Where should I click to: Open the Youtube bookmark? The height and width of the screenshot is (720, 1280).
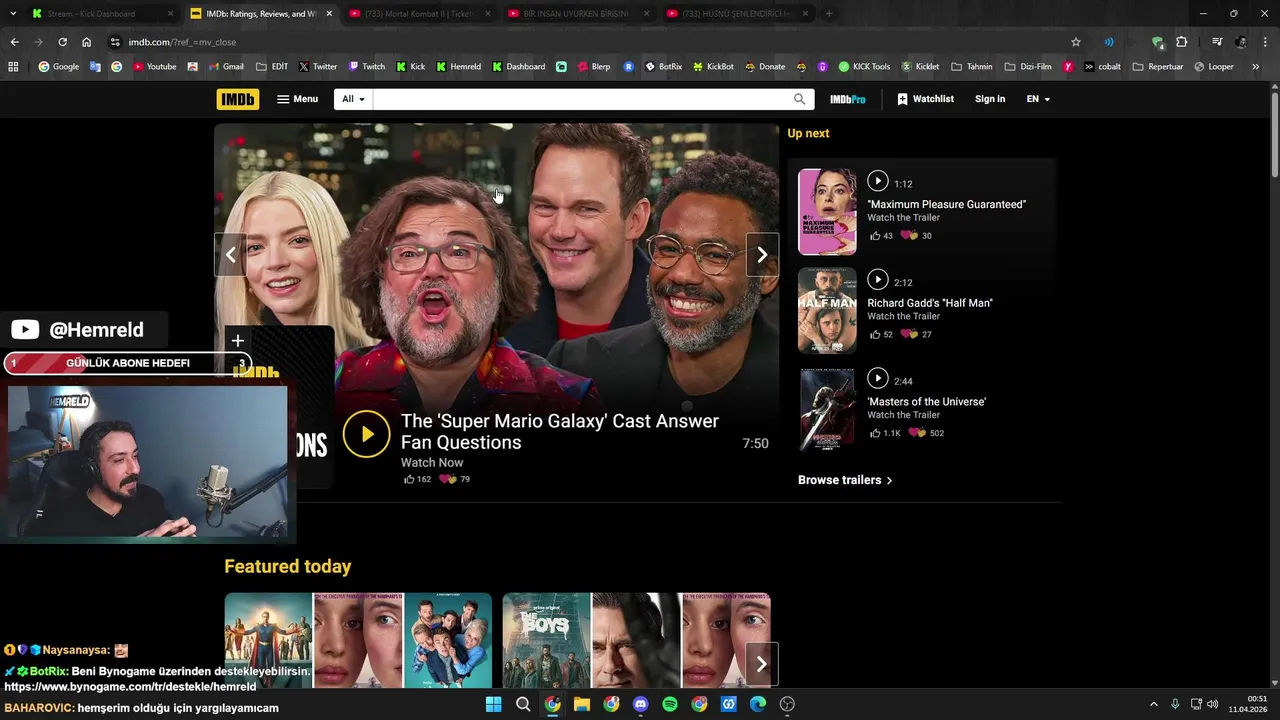(x=154, y=67)
